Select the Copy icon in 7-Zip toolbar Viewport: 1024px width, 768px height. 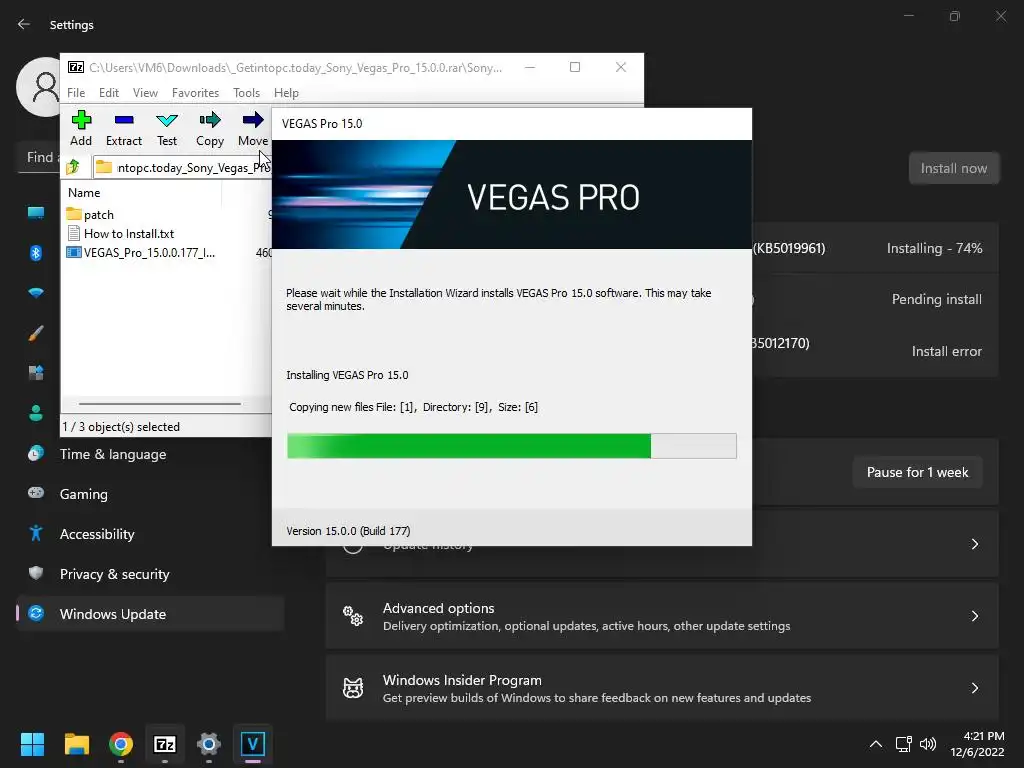210,129
